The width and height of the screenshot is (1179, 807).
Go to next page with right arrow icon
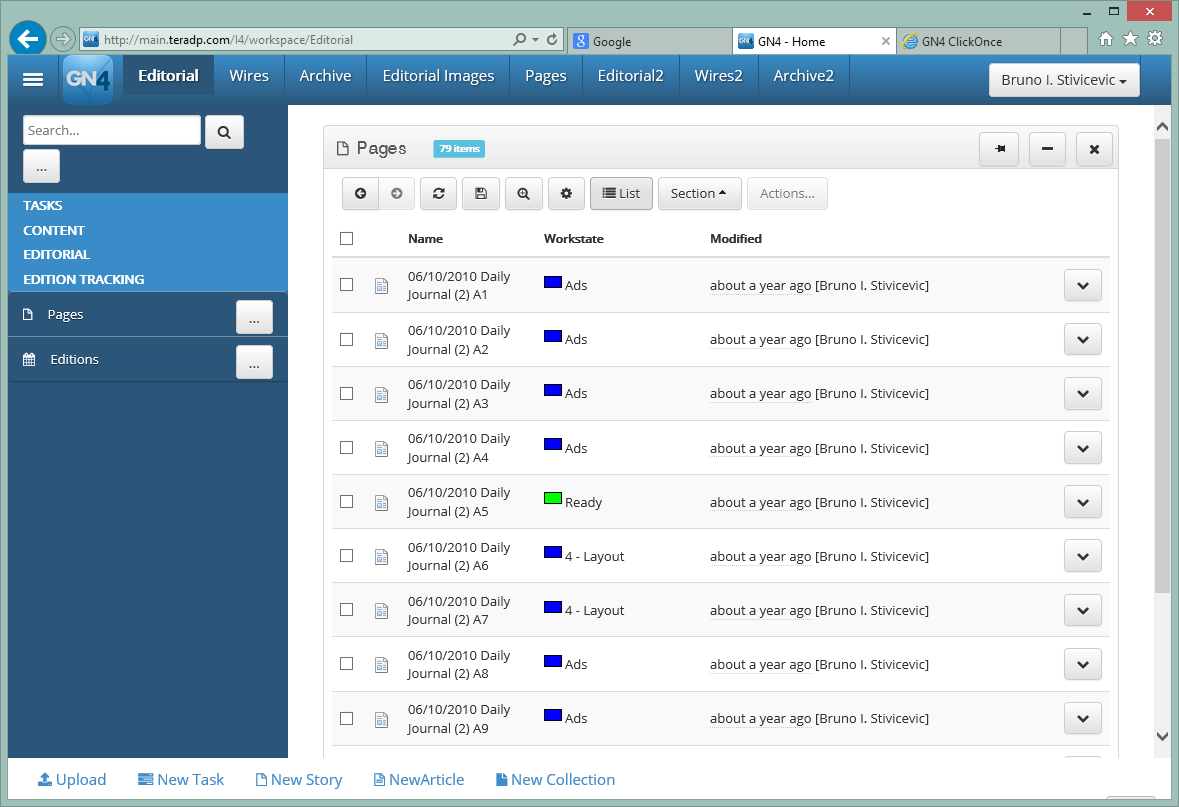397,193
